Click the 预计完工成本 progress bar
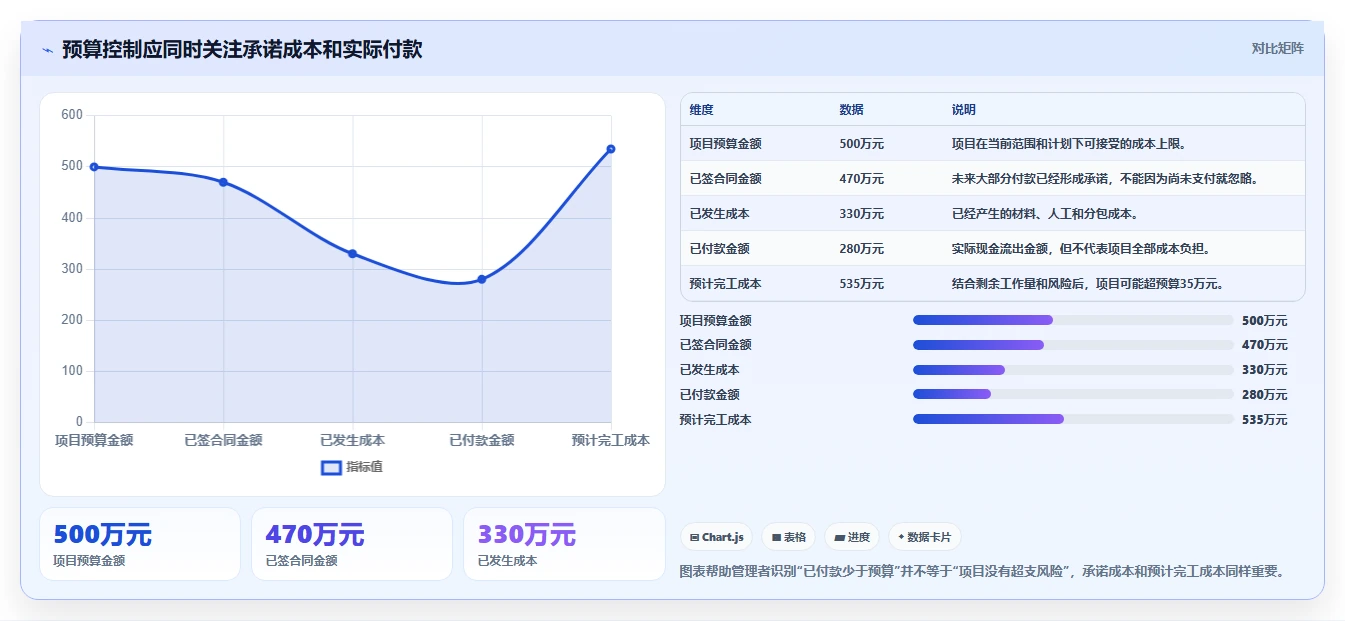 [x=1073, y=420]
